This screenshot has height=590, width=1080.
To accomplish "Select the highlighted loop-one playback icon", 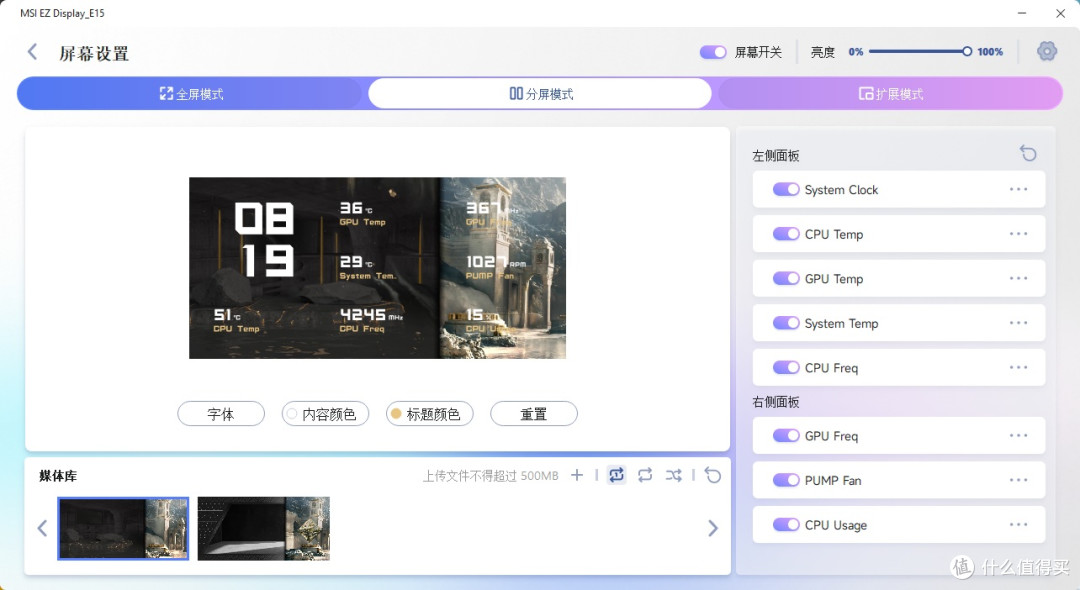I will 616,475.
